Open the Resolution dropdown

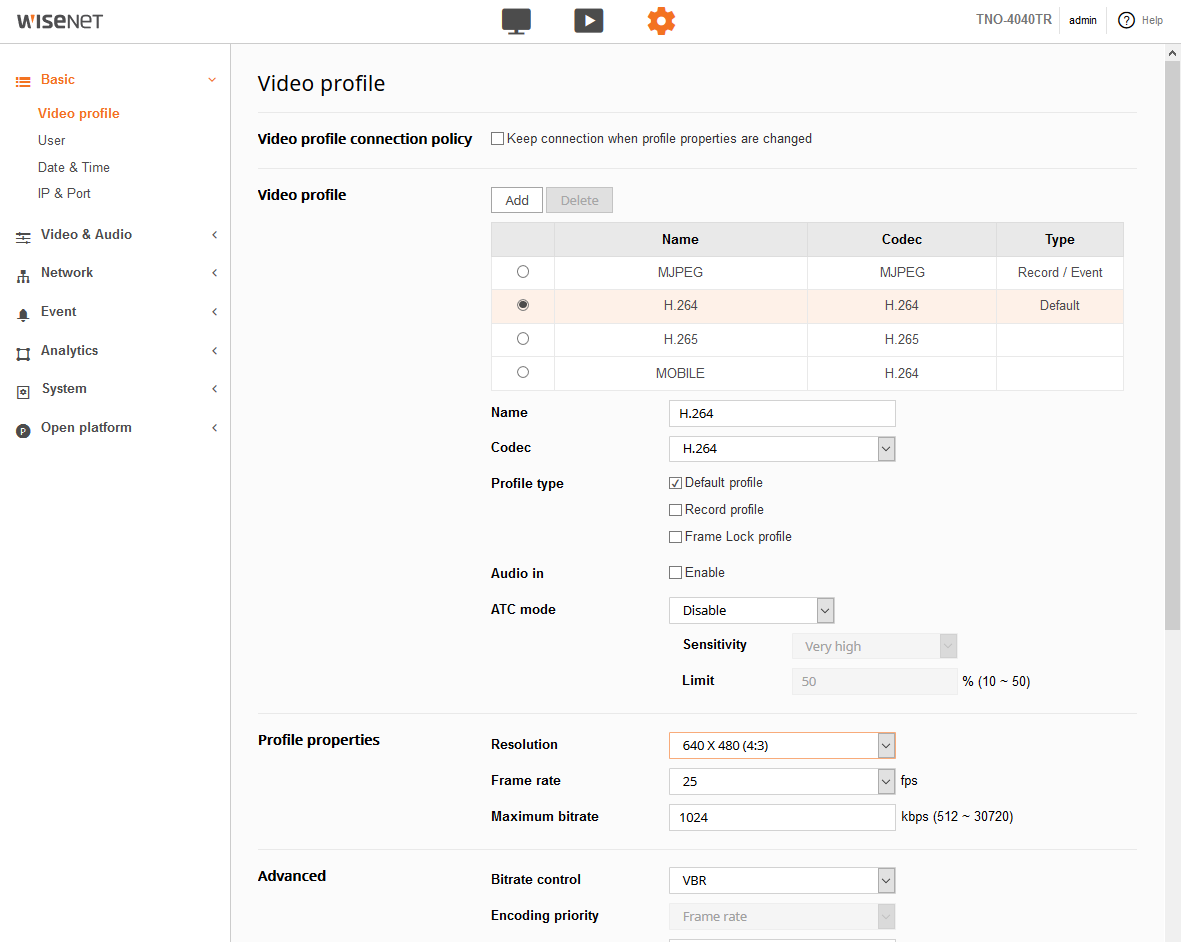coord(782,746)
